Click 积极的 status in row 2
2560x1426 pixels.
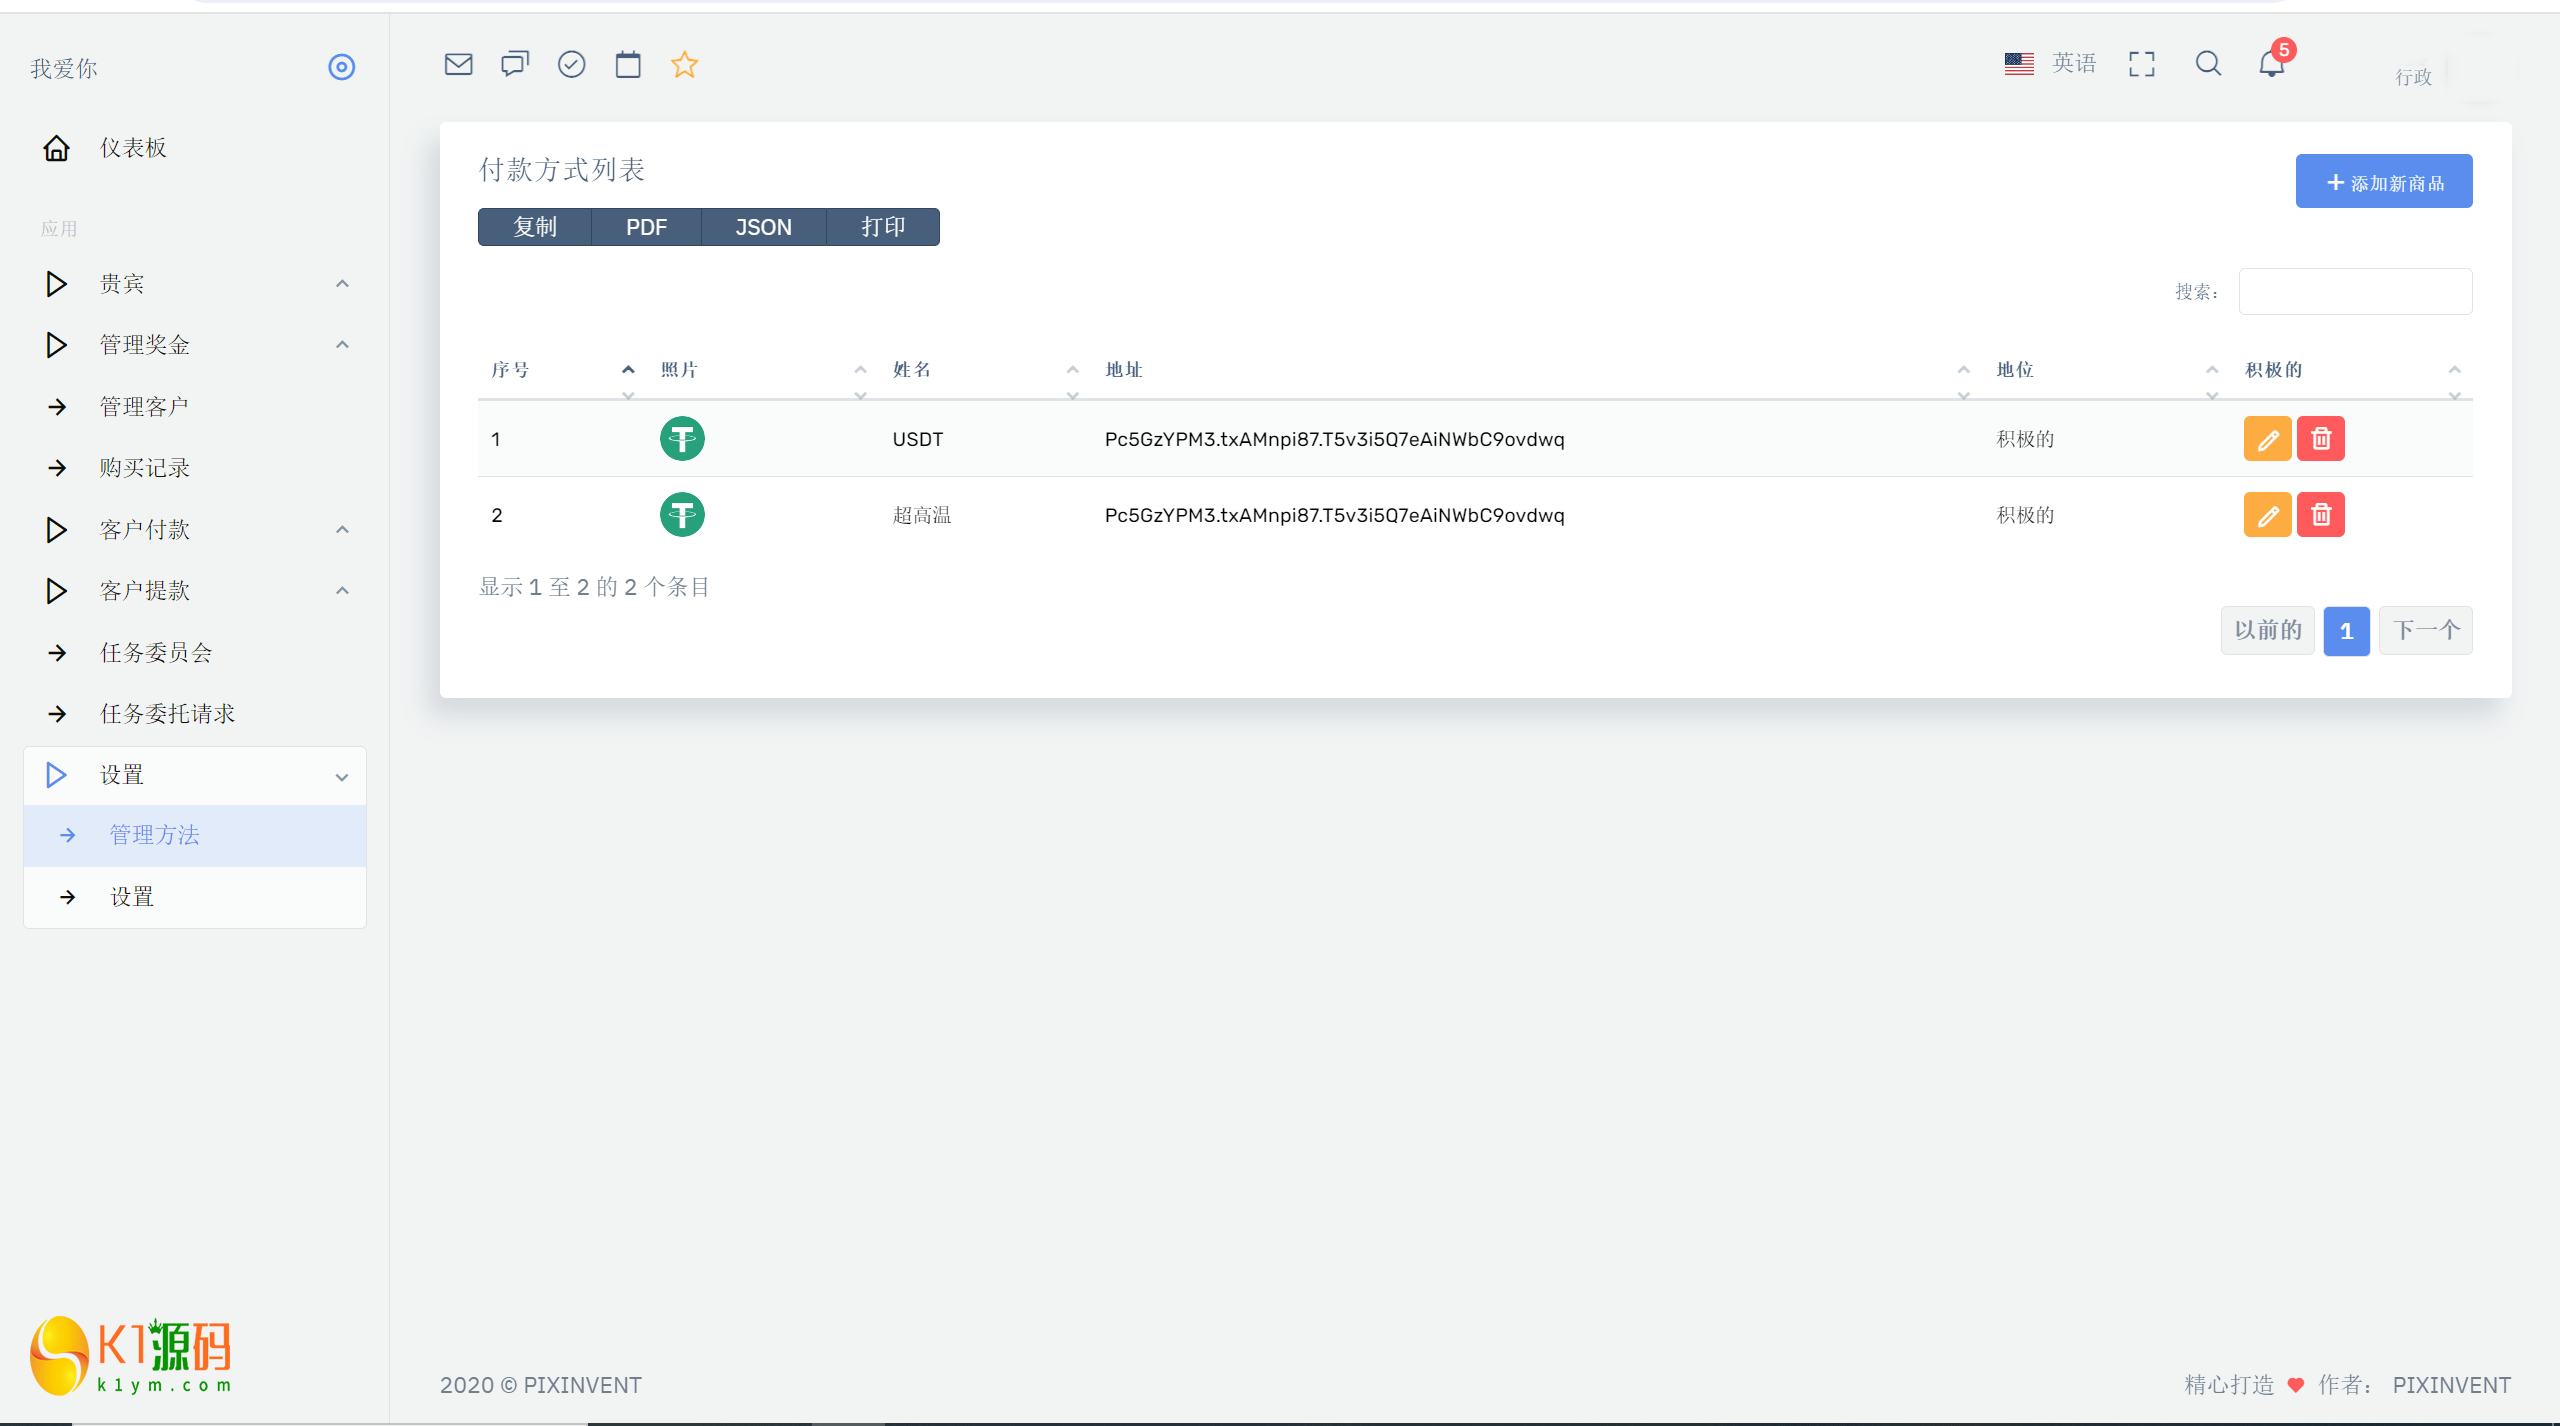pos(2025,515)
